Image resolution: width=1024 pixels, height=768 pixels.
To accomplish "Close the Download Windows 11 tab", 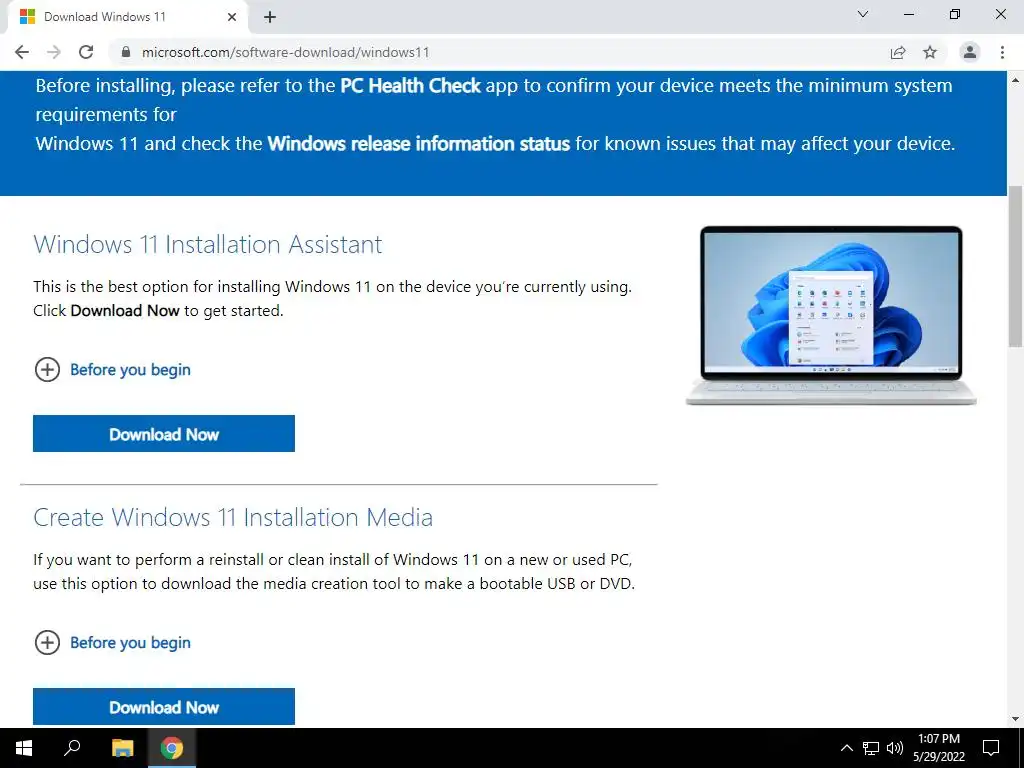I will click(232, 17).
